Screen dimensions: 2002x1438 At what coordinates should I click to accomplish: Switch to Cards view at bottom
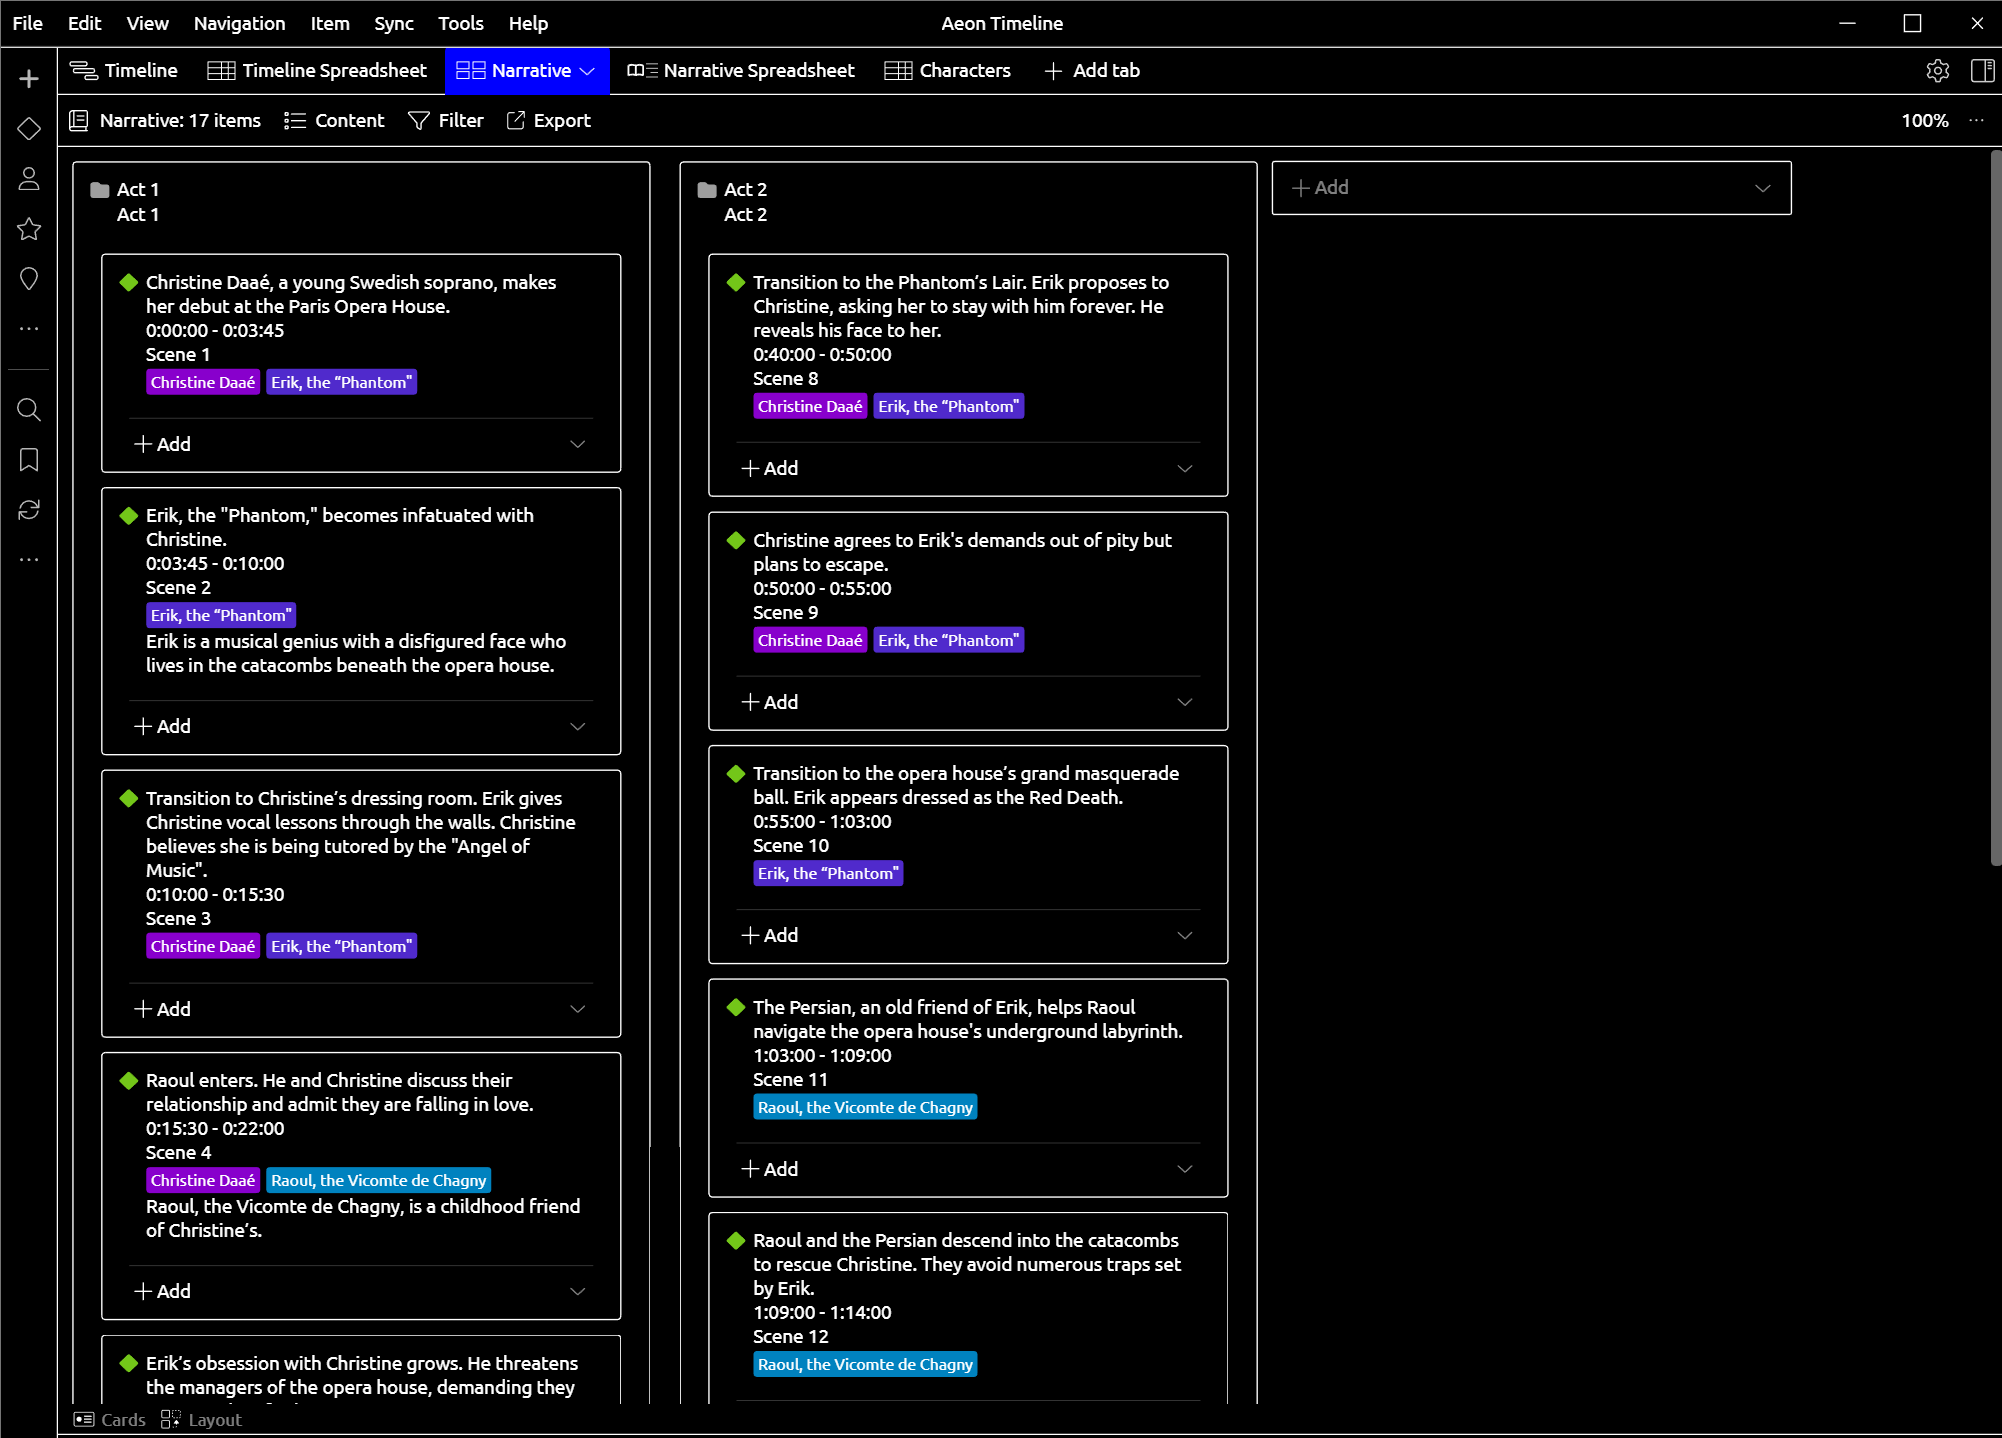[110, 1420]
